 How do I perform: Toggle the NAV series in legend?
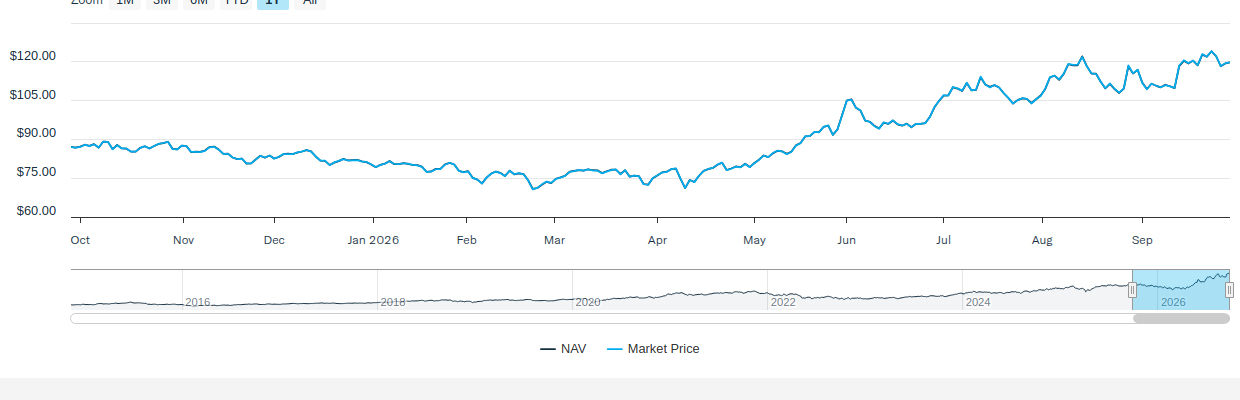(x=563, y=349)
